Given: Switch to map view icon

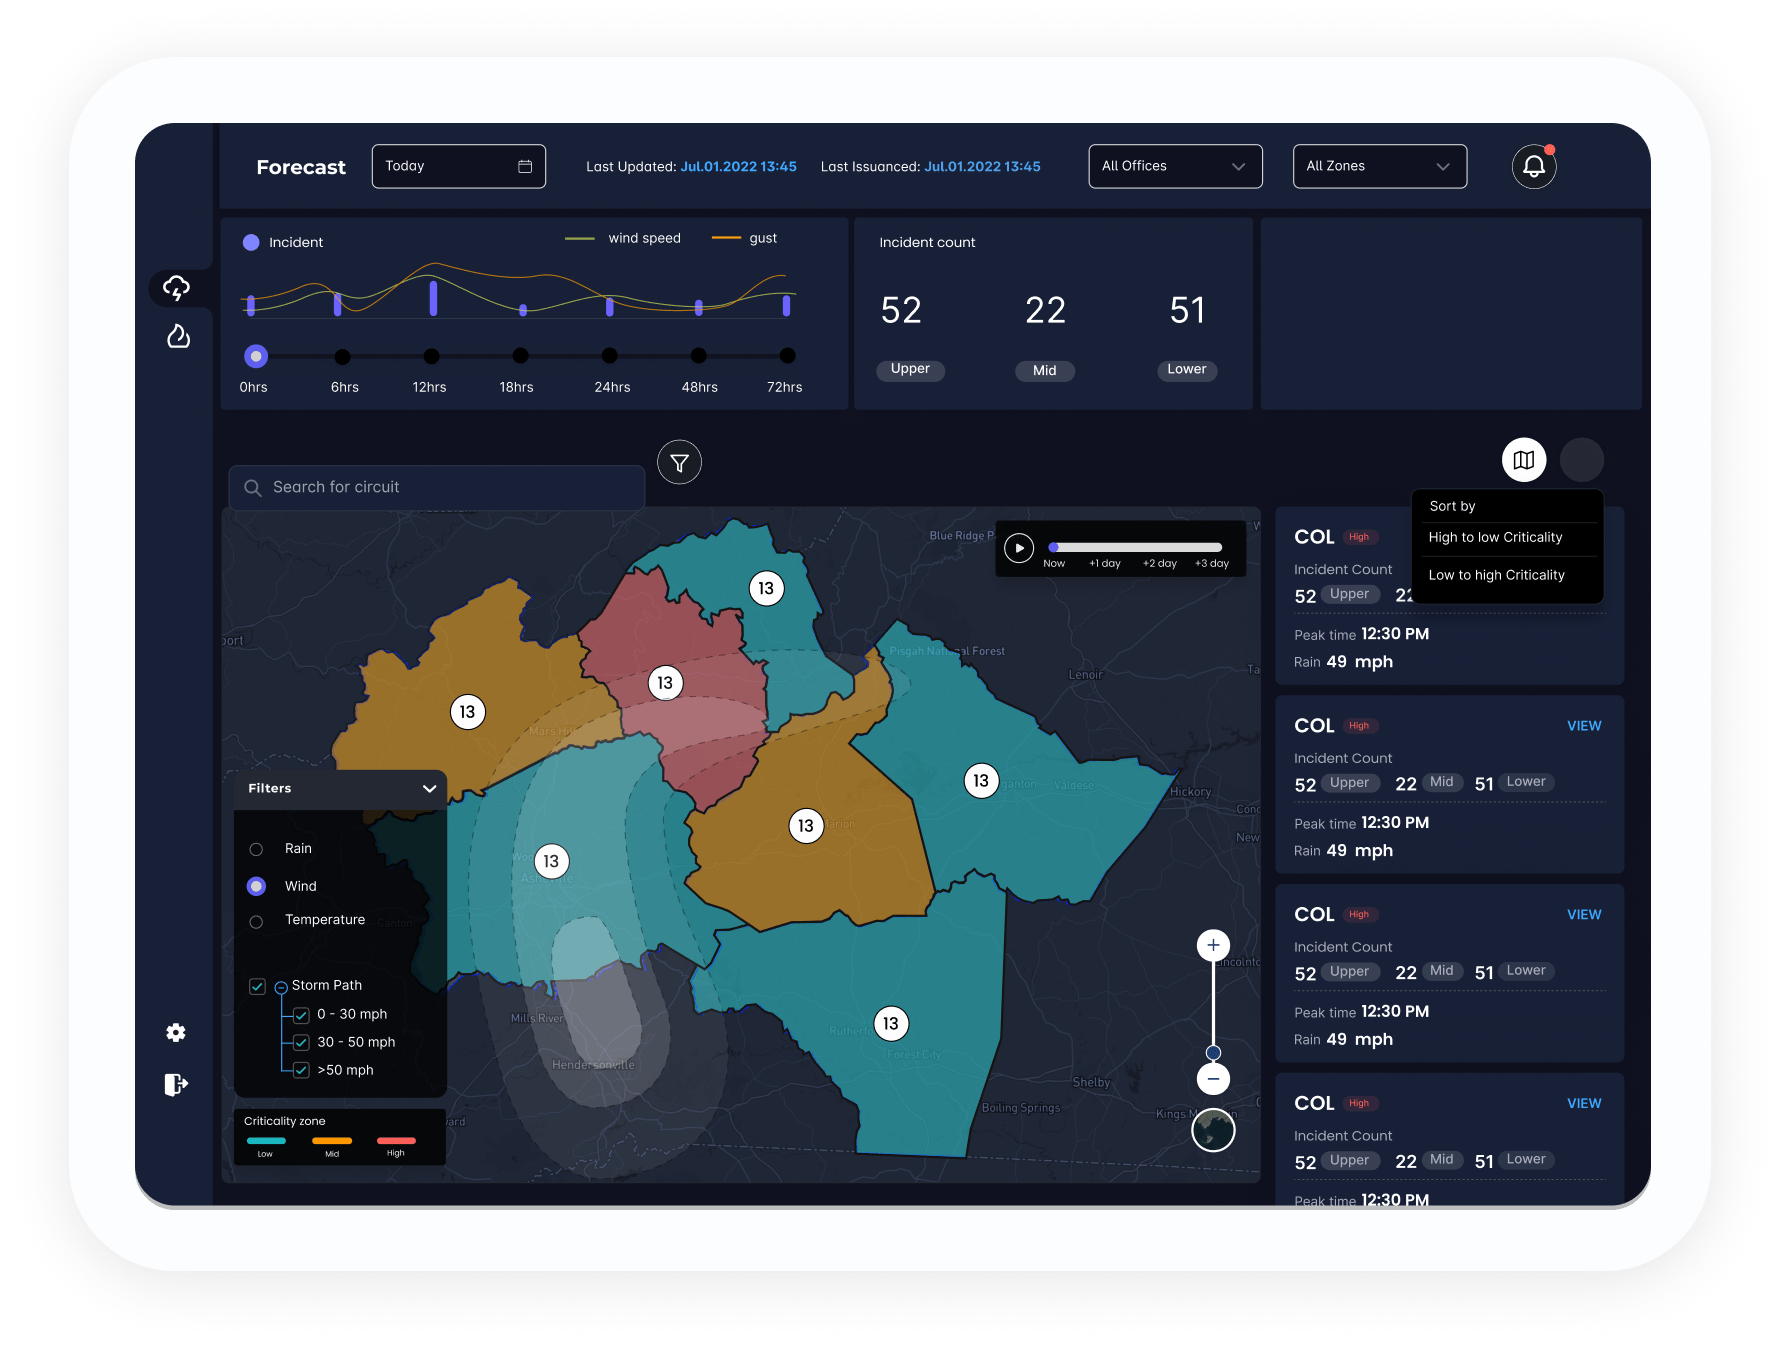Looking at the screenshot, I should click(1524, 460).
